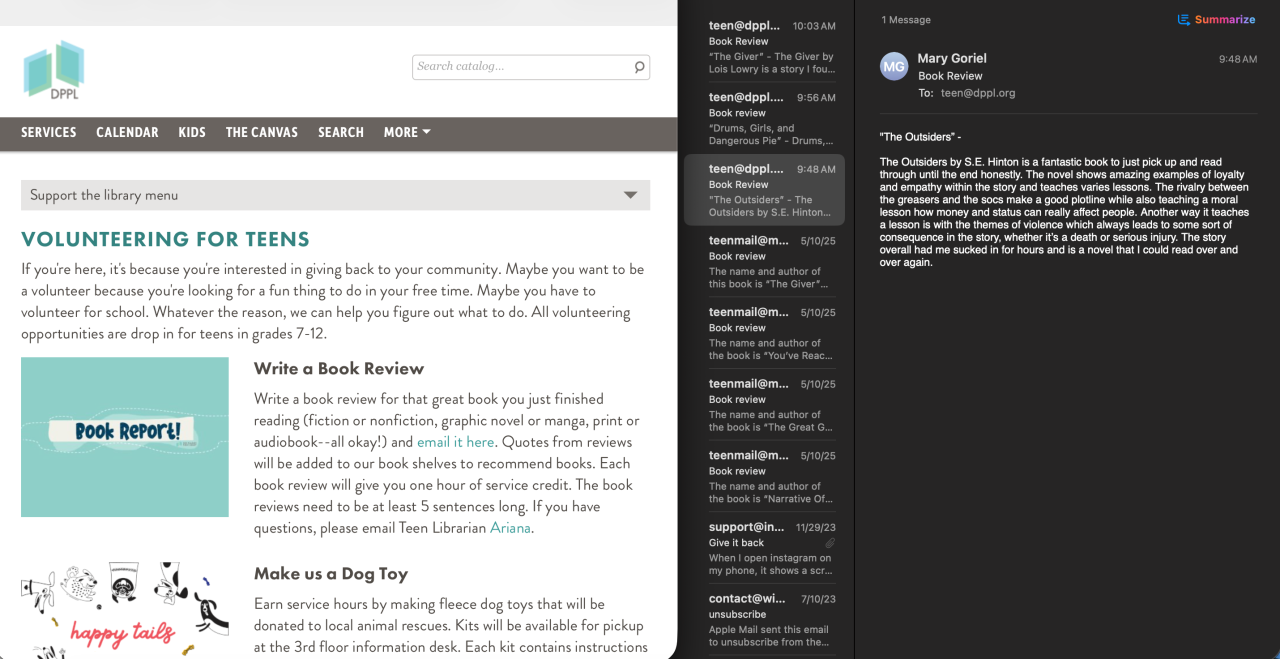The width and height of the screenshot is (1280, 659).
Task: Click the DPPL library logo
Action: click(x=54, y=70)
